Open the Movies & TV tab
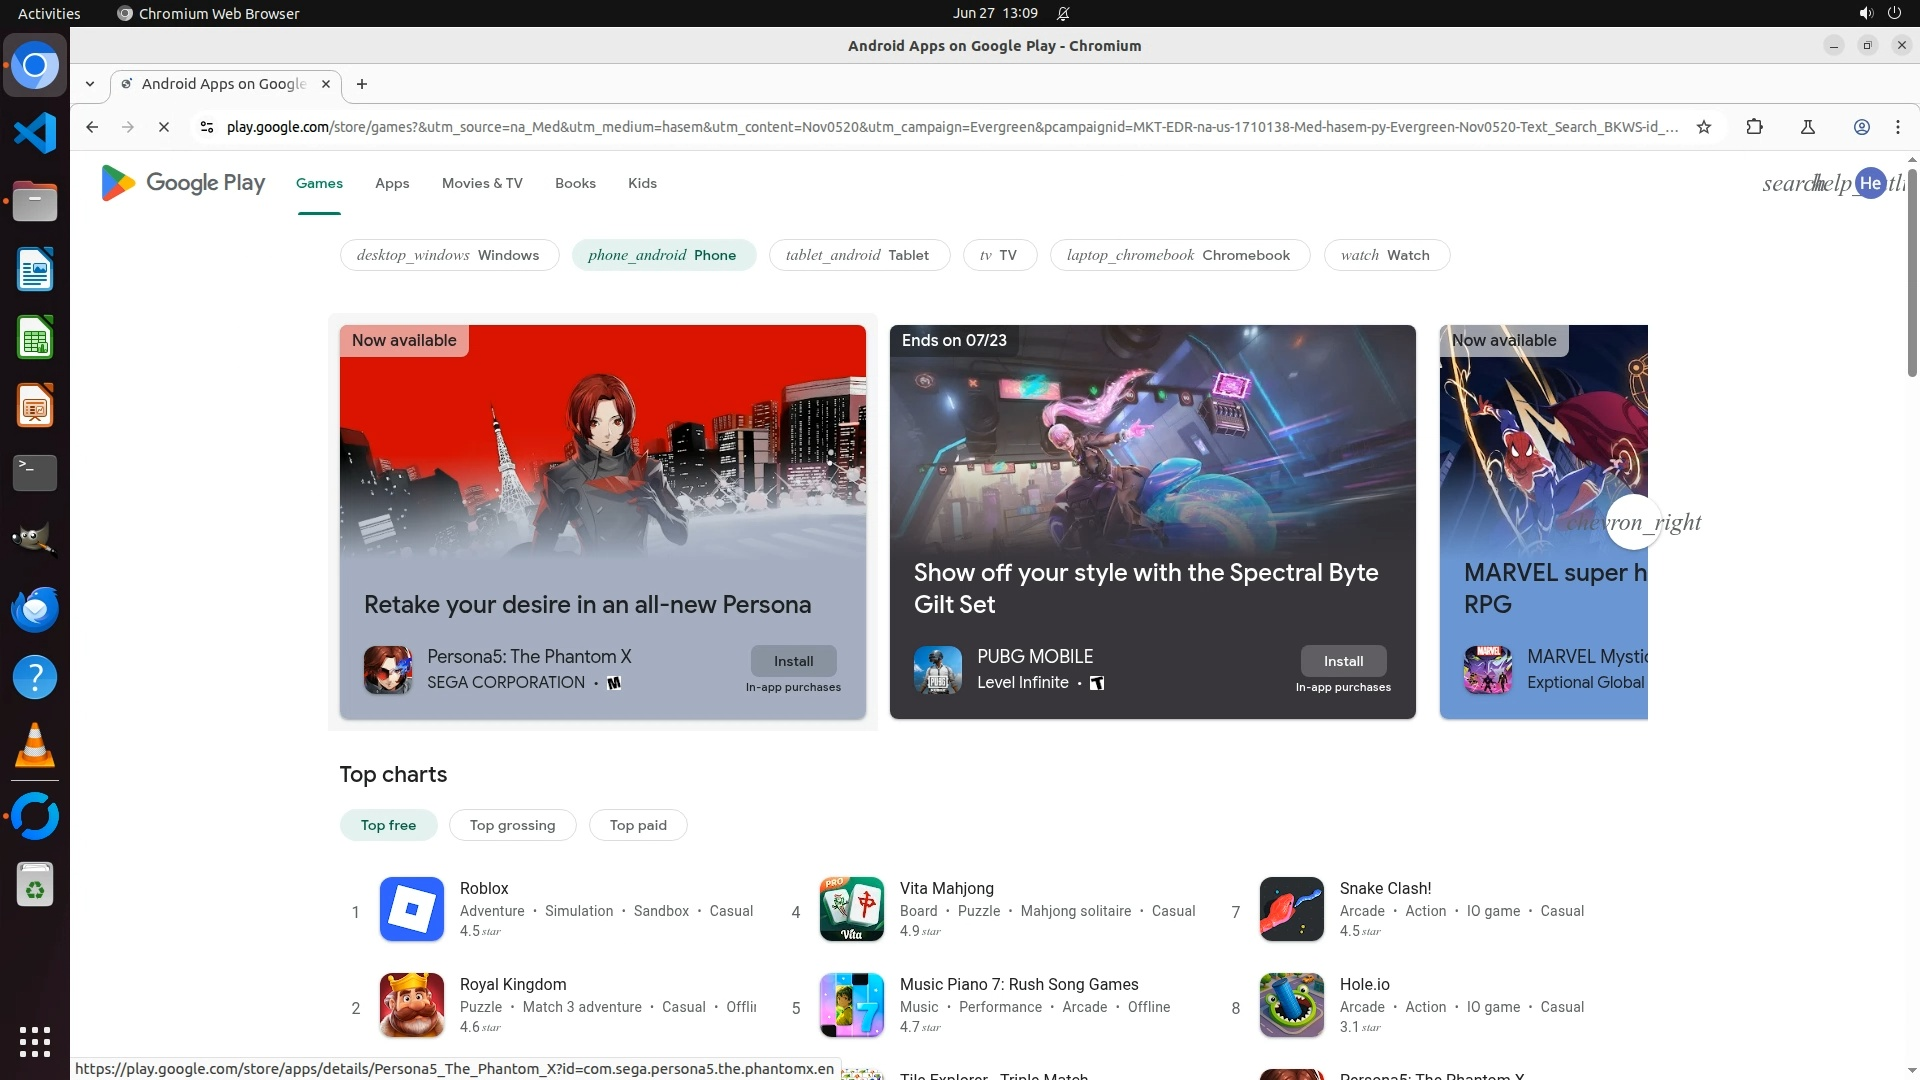The width and height of the screenshot is (1920, 1080). pyautogui.click(x=482, y=183)
